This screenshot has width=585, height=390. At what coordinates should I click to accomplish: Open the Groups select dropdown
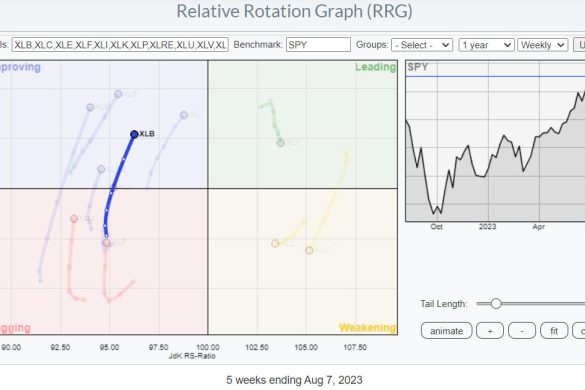click(422, 45)
